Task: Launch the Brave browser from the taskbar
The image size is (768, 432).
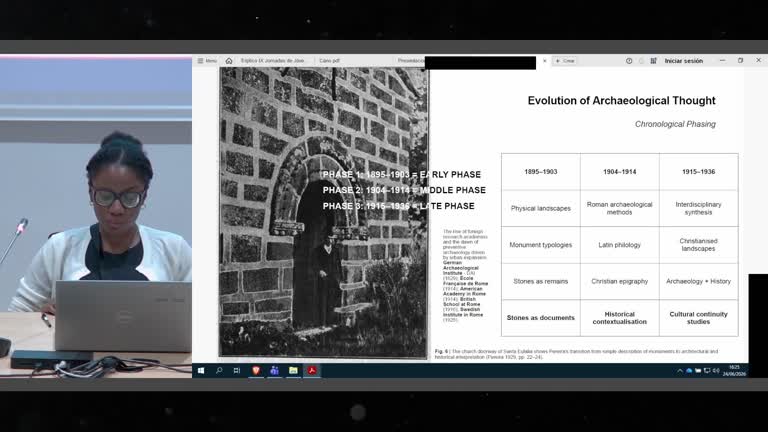Action: (256, 371)
